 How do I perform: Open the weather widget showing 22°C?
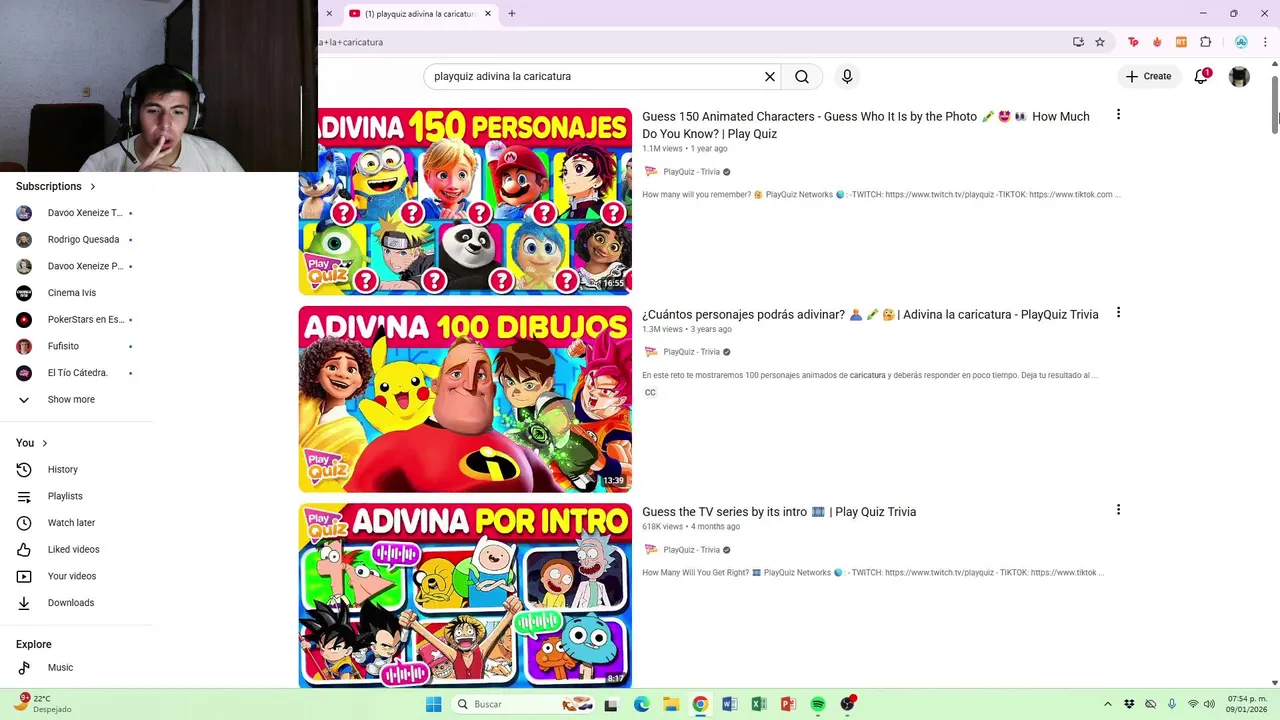(x=42, y=704)
